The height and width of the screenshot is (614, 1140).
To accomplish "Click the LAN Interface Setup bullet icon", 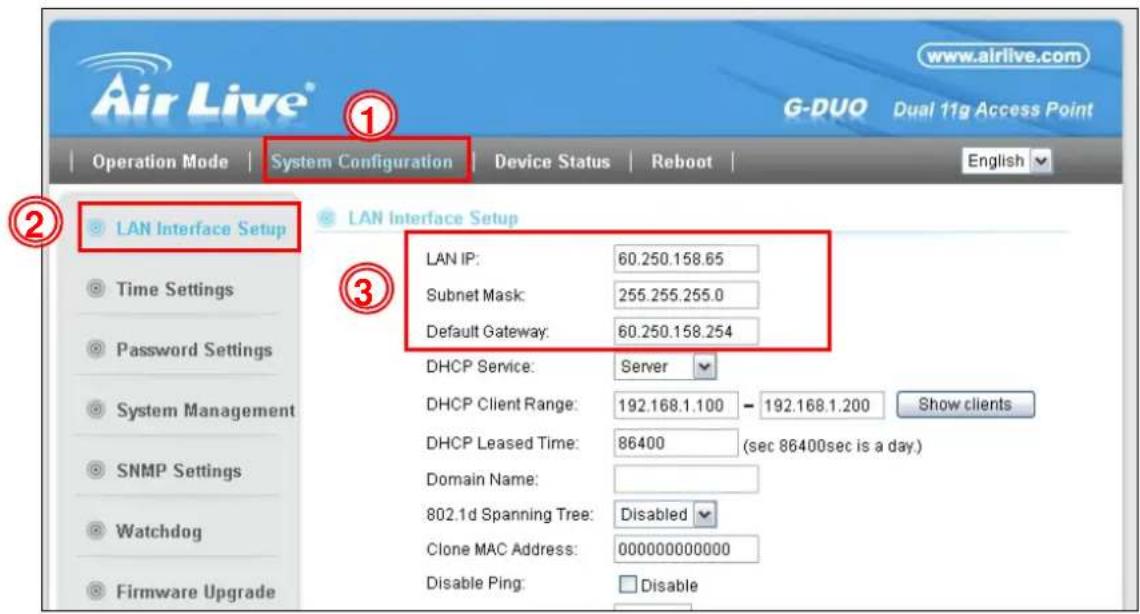I will (96, 228).
